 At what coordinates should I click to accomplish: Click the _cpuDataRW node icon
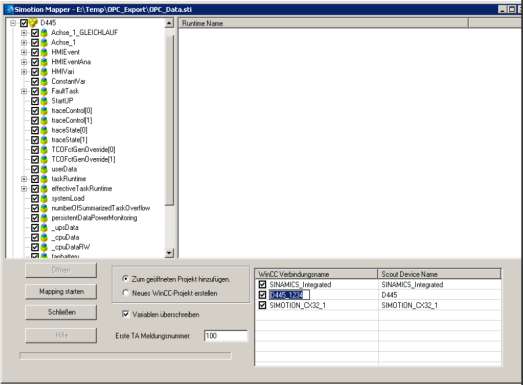(x=44, y=247)
